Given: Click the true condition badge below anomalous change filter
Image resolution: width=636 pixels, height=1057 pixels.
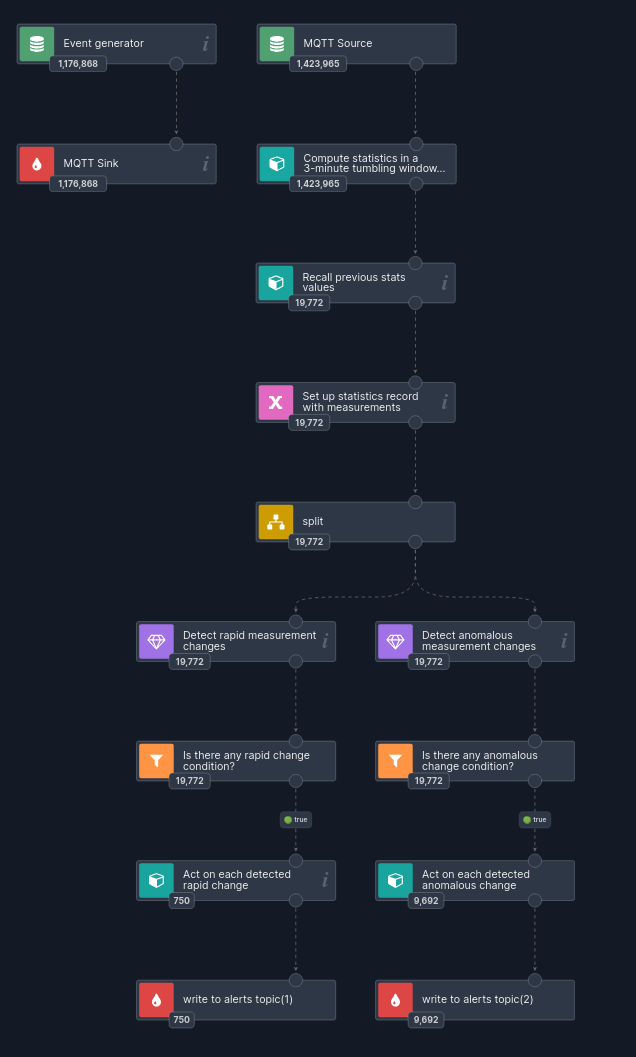Looking at the screenshot, I should tap(534, 819).
